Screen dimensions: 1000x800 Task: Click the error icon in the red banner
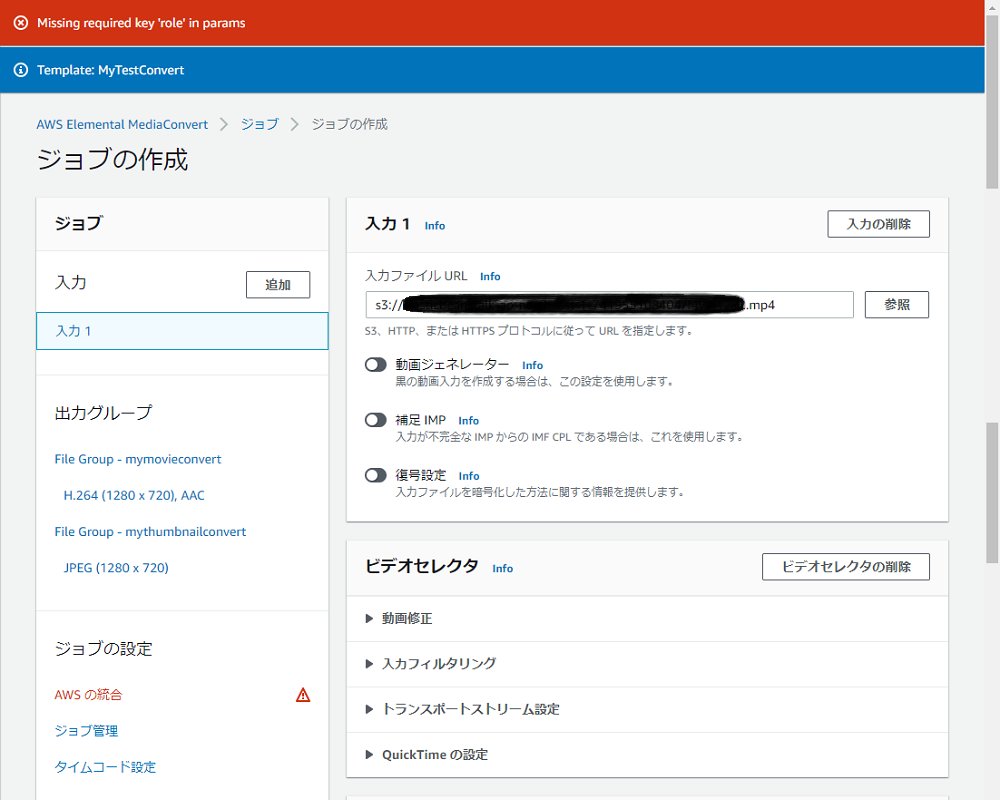click(21, 23)
